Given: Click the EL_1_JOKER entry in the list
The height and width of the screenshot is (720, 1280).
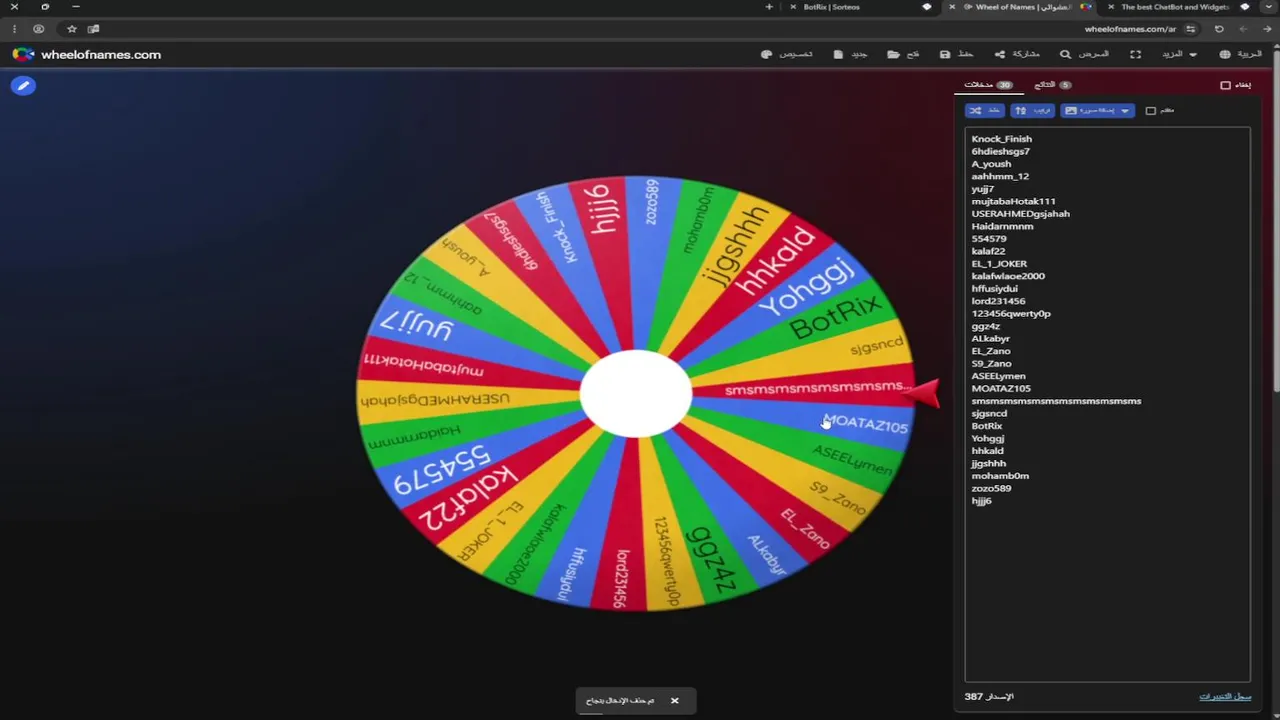Looking at the screenshot, I should (x=999, y=263).
